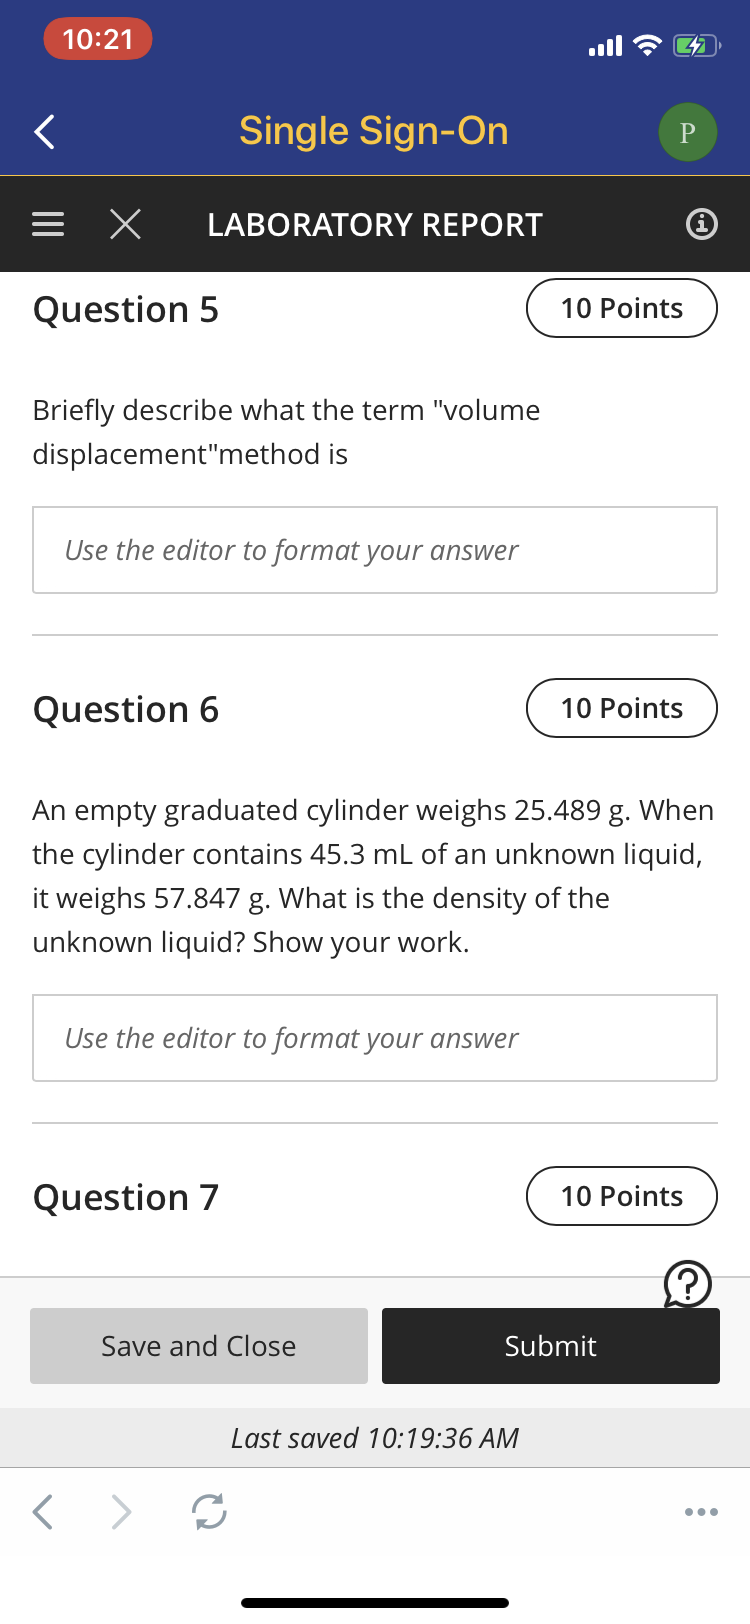Image resolution: width=750 pixels, height=1624 pixels.
Task: Tap the back arrow beside Single Sign-On
Action: tap(44, 131)
